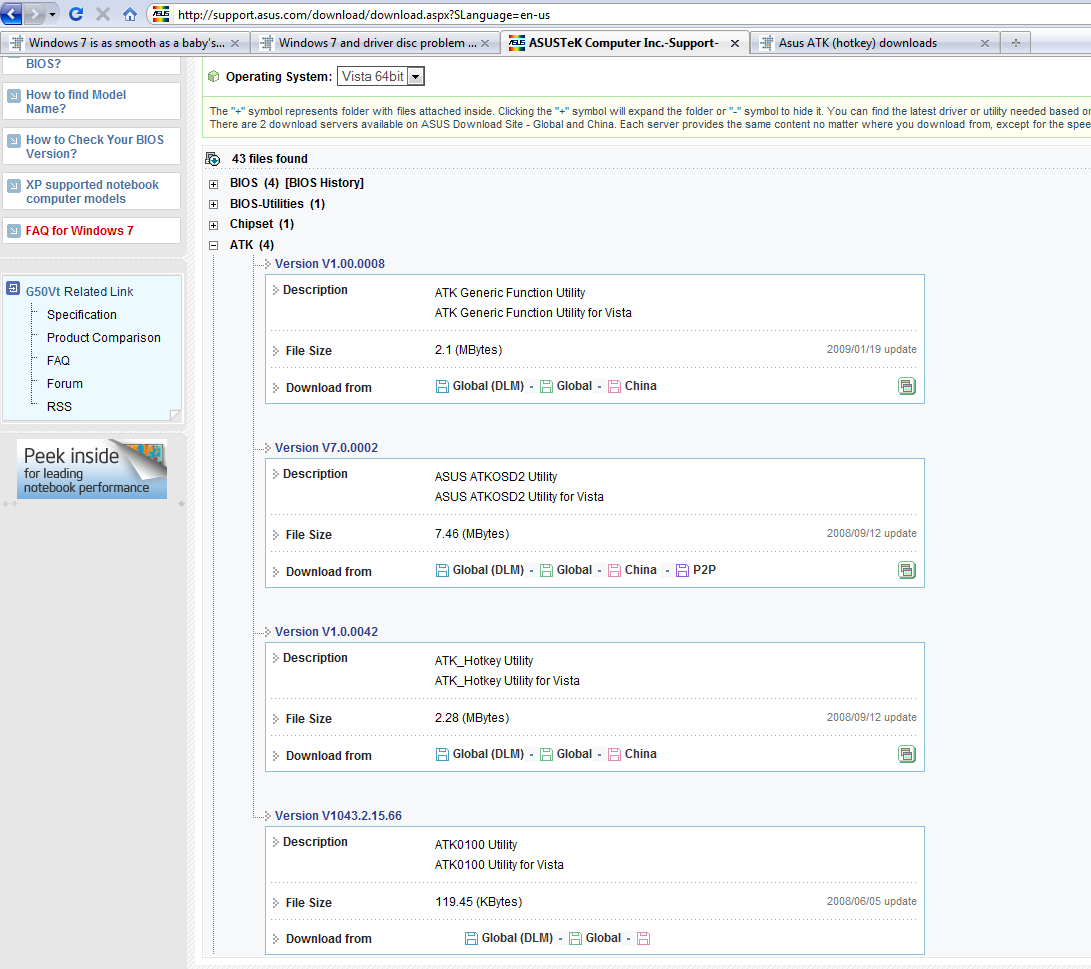Viewport: 1091px width, 969px height.
Task: Click the '7.46 (MBytes)' file size value
Action: [472, 534]
